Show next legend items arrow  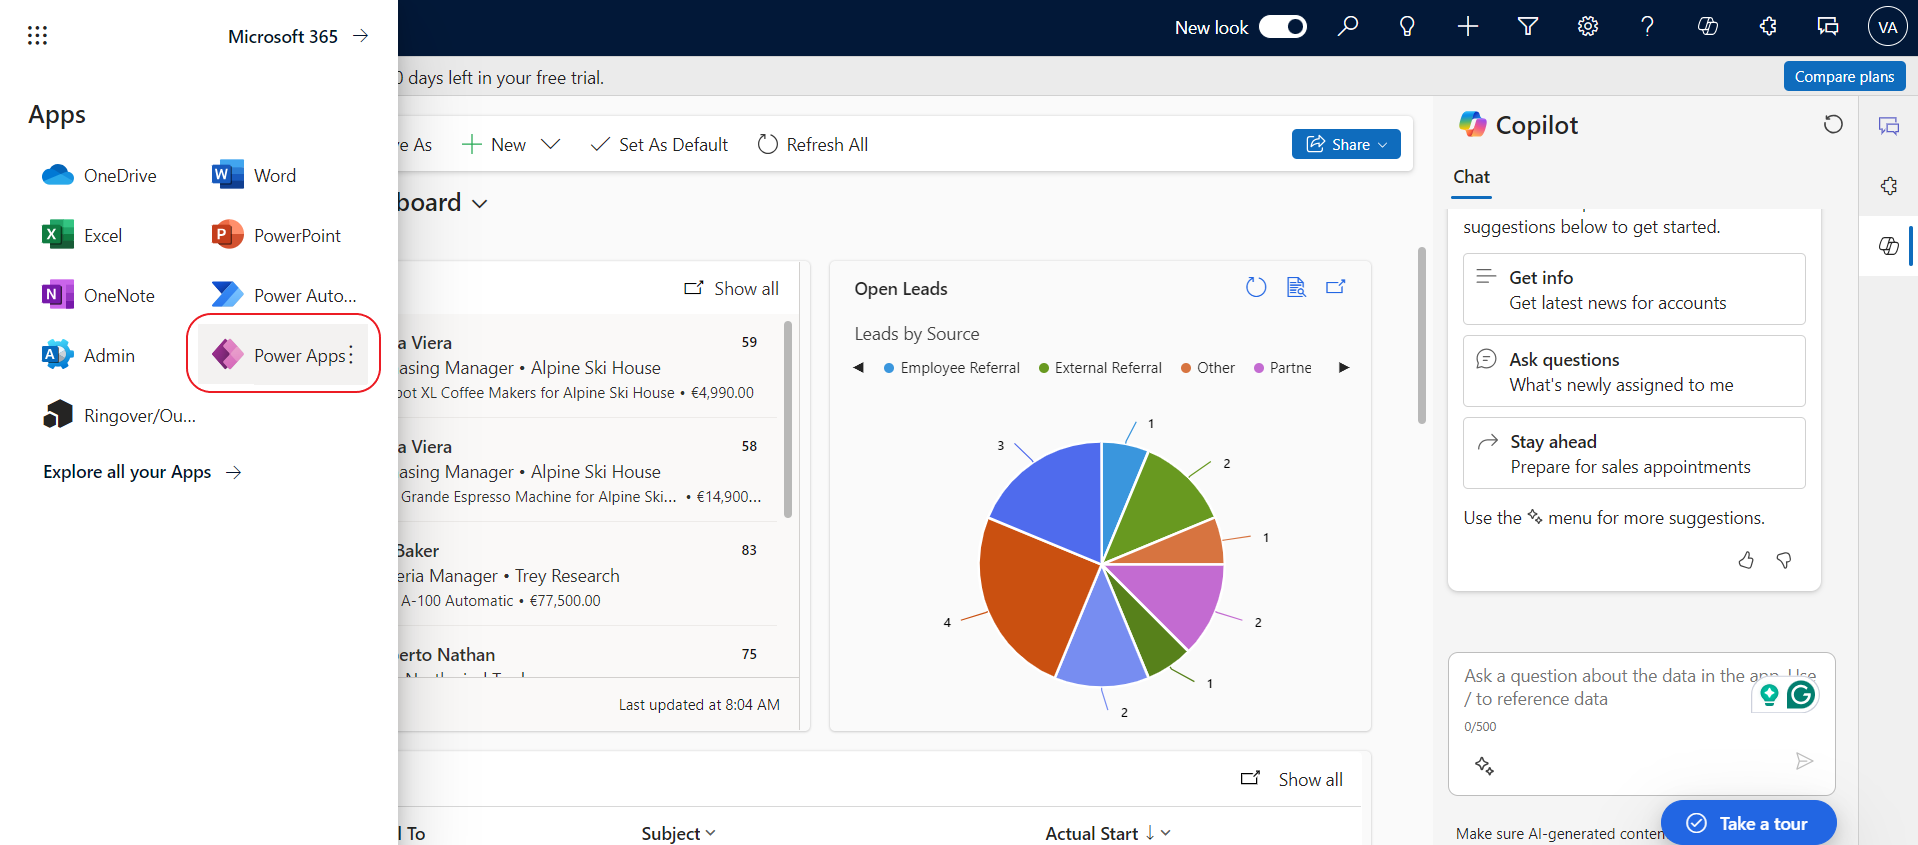(1344, 368)
